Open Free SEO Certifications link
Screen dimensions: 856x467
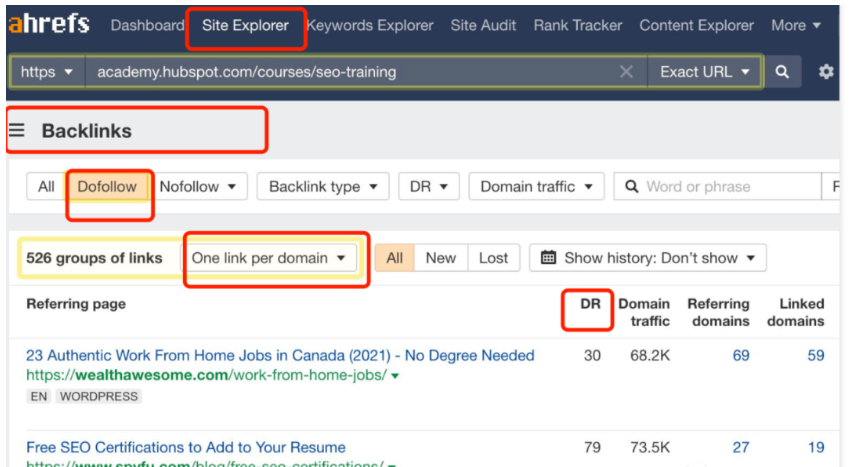coord(186,447)
